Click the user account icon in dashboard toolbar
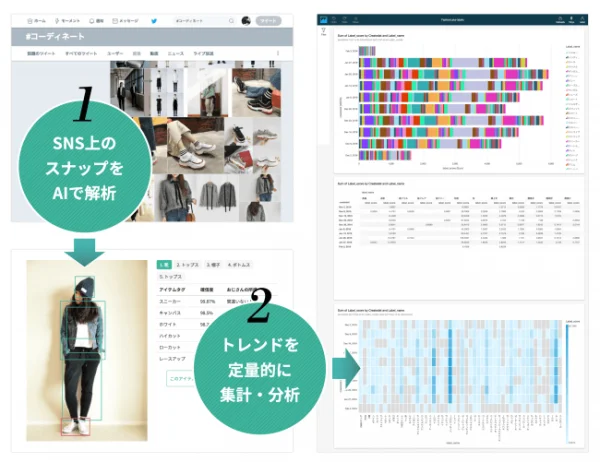 582,20
